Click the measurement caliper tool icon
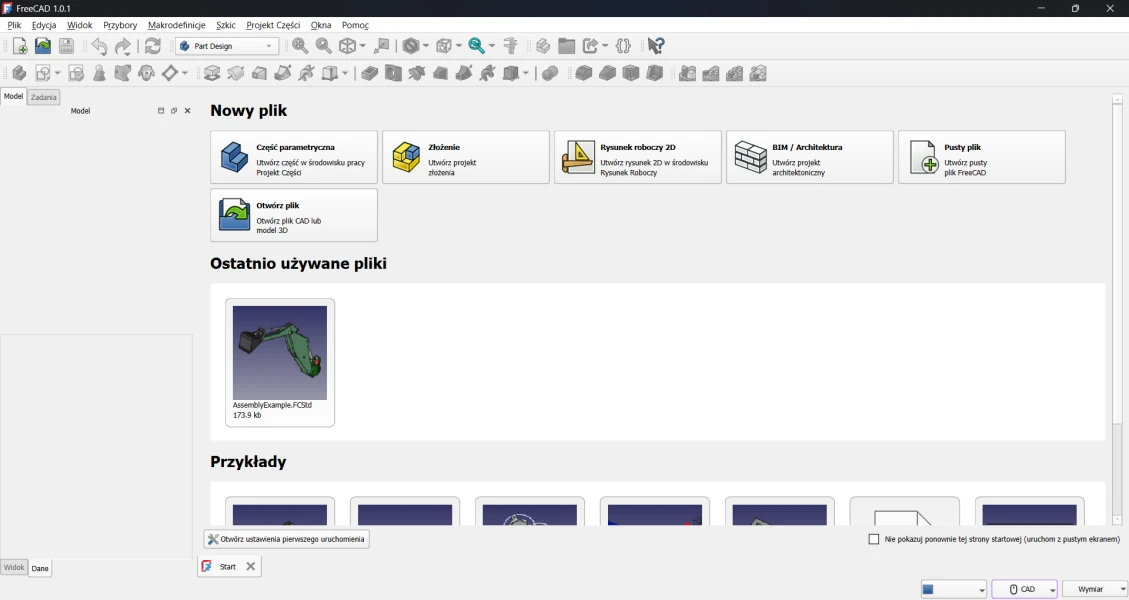Viewport: 1129px width, 600px height. click(x=511, y=46)
